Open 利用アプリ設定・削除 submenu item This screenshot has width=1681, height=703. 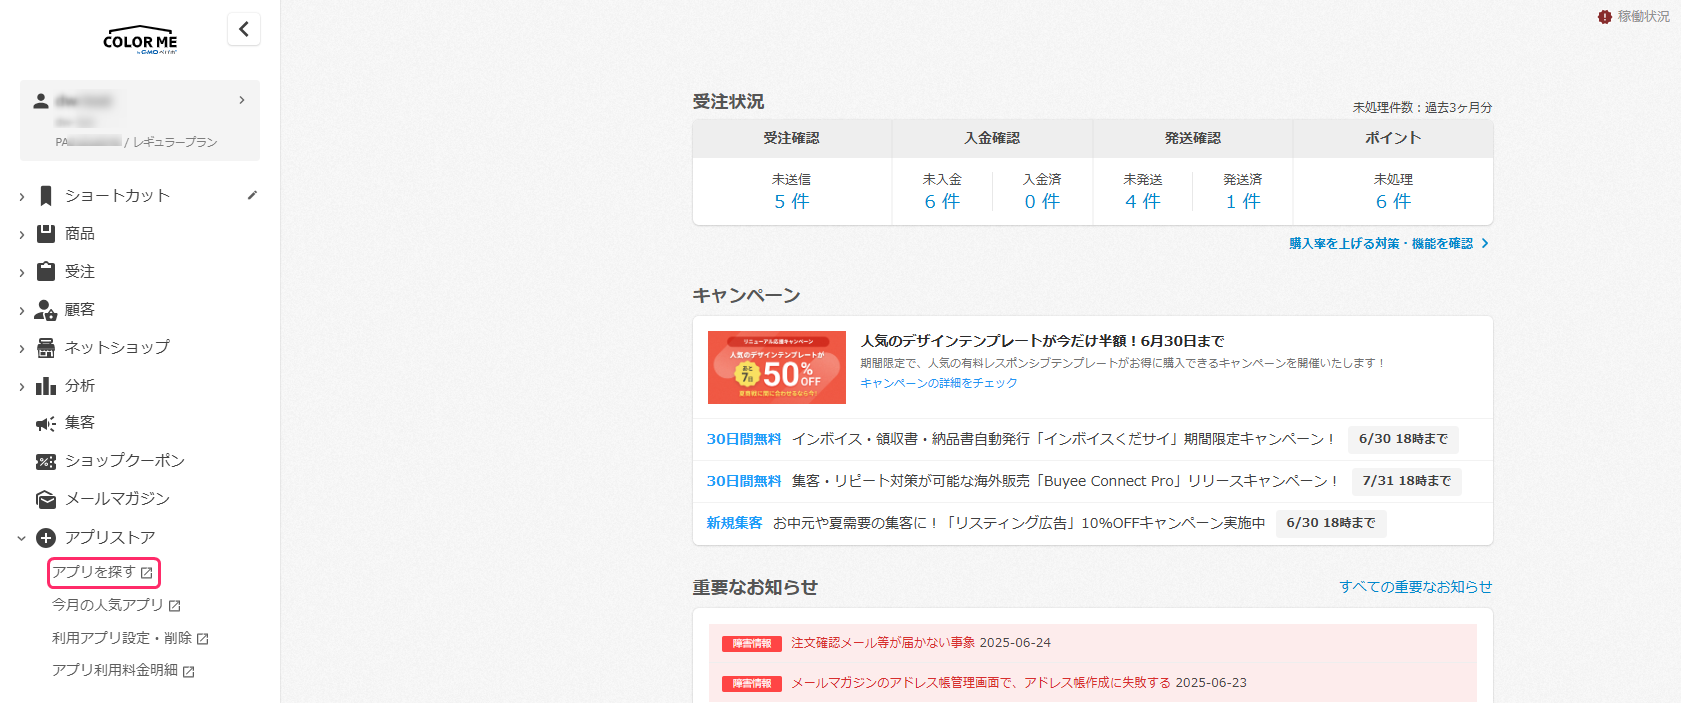[129, 638]
